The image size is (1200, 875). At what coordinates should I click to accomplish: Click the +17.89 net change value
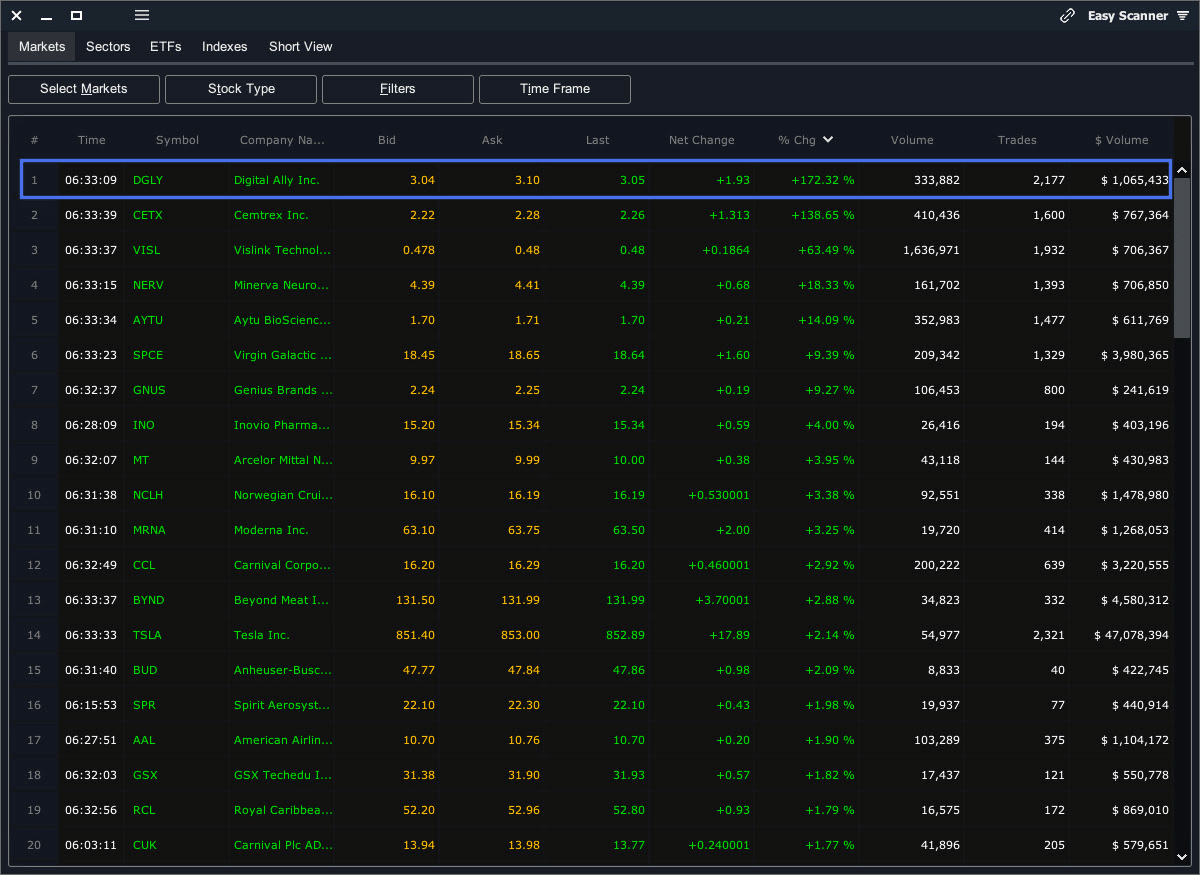click(x=728, y=635)
